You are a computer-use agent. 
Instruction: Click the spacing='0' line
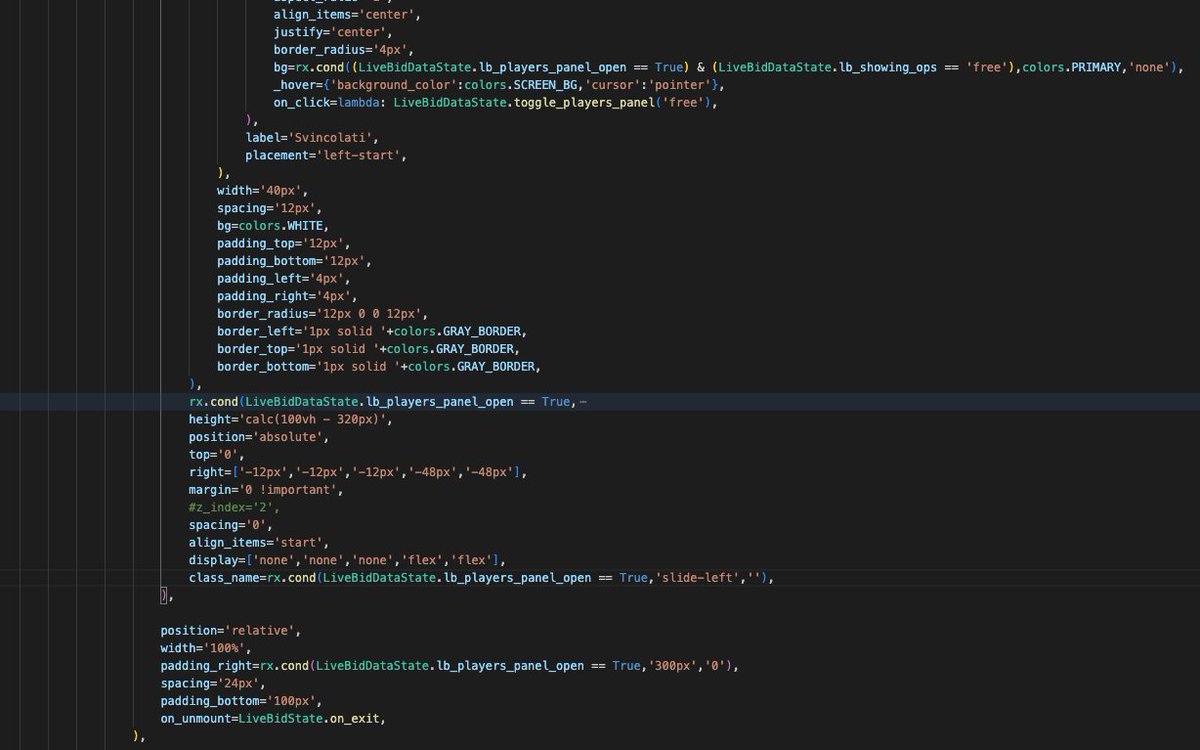point(231,525)
